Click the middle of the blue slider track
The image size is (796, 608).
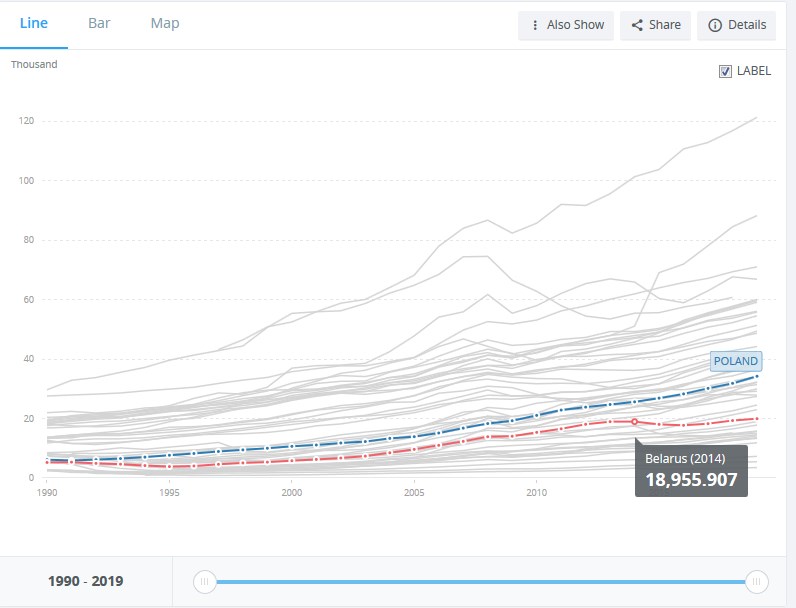[480, 581]
